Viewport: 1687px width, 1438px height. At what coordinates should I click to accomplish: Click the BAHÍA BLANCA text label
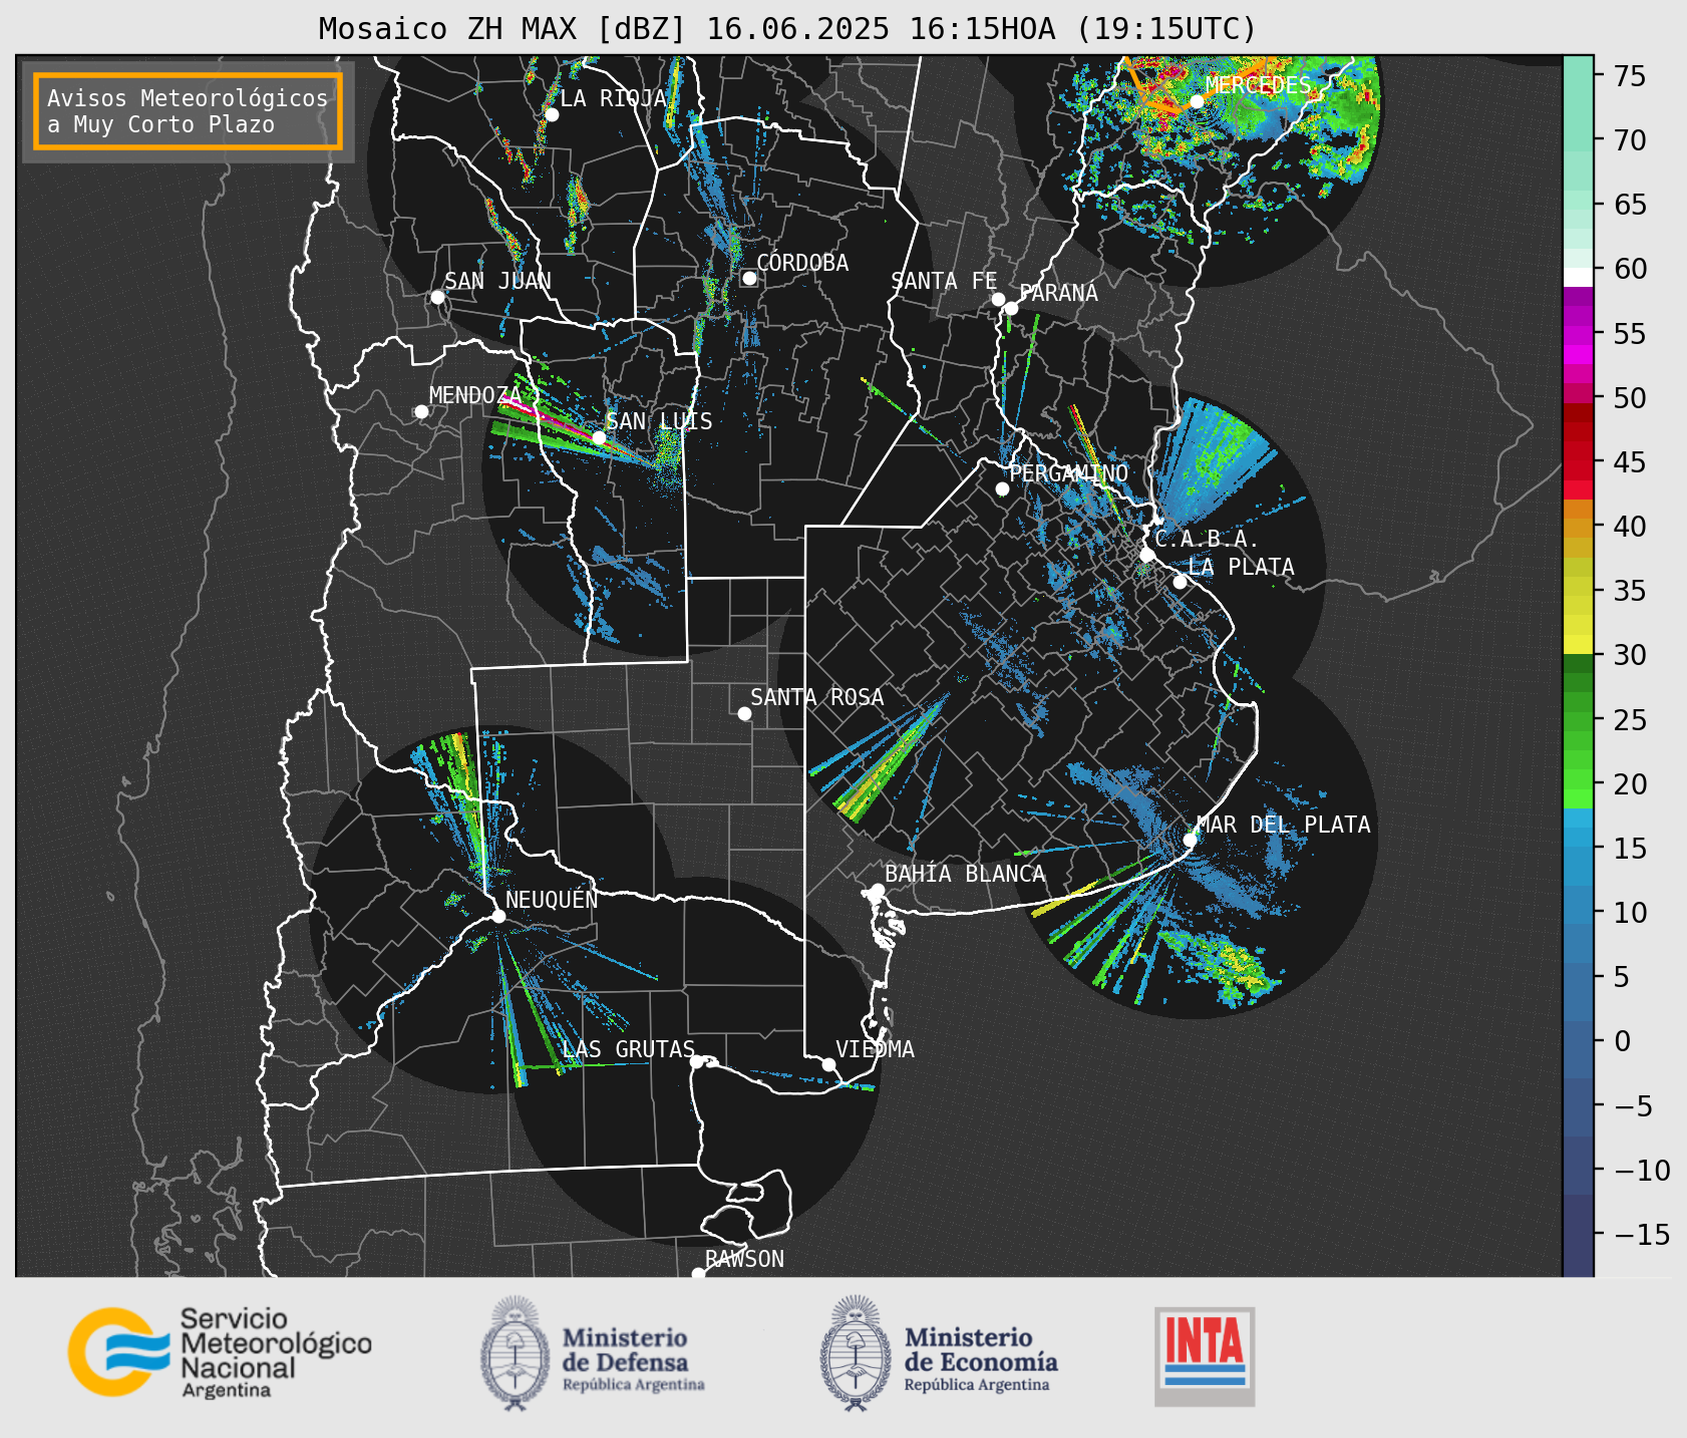click(x=965, y=874)
